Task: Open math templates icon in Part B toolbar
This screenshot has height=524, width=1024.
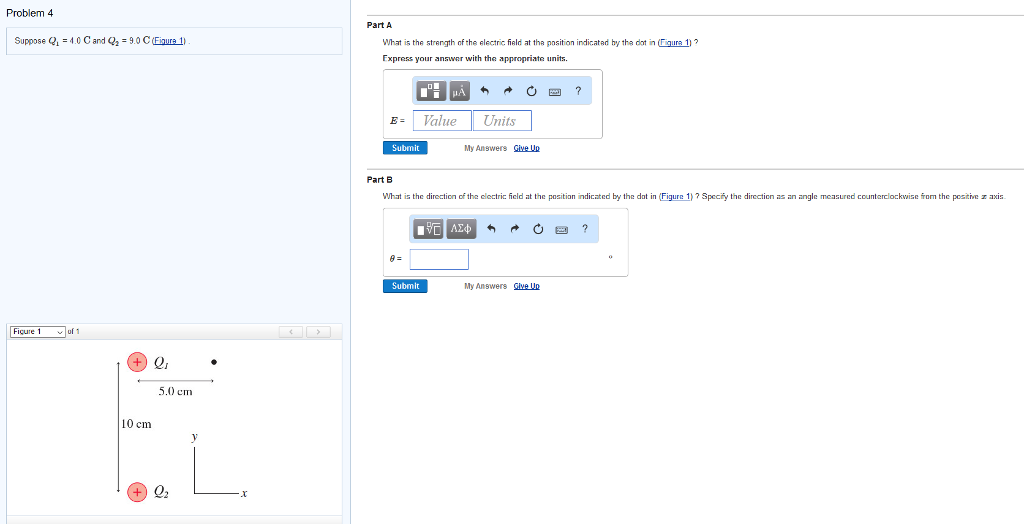Action: 429,229
